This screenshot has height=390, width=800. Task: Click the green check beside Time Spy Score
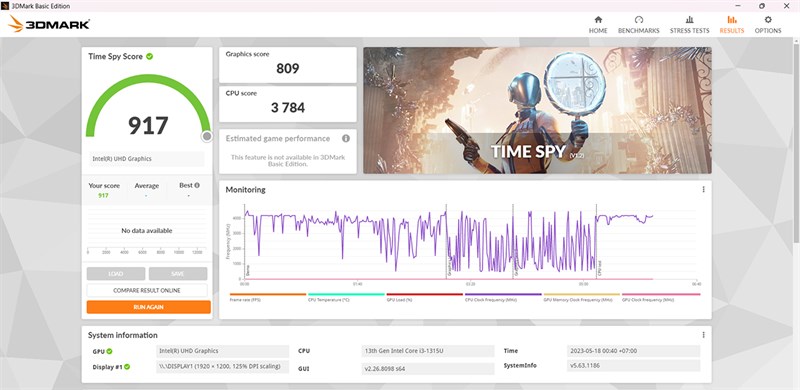[x=149, y=56]
